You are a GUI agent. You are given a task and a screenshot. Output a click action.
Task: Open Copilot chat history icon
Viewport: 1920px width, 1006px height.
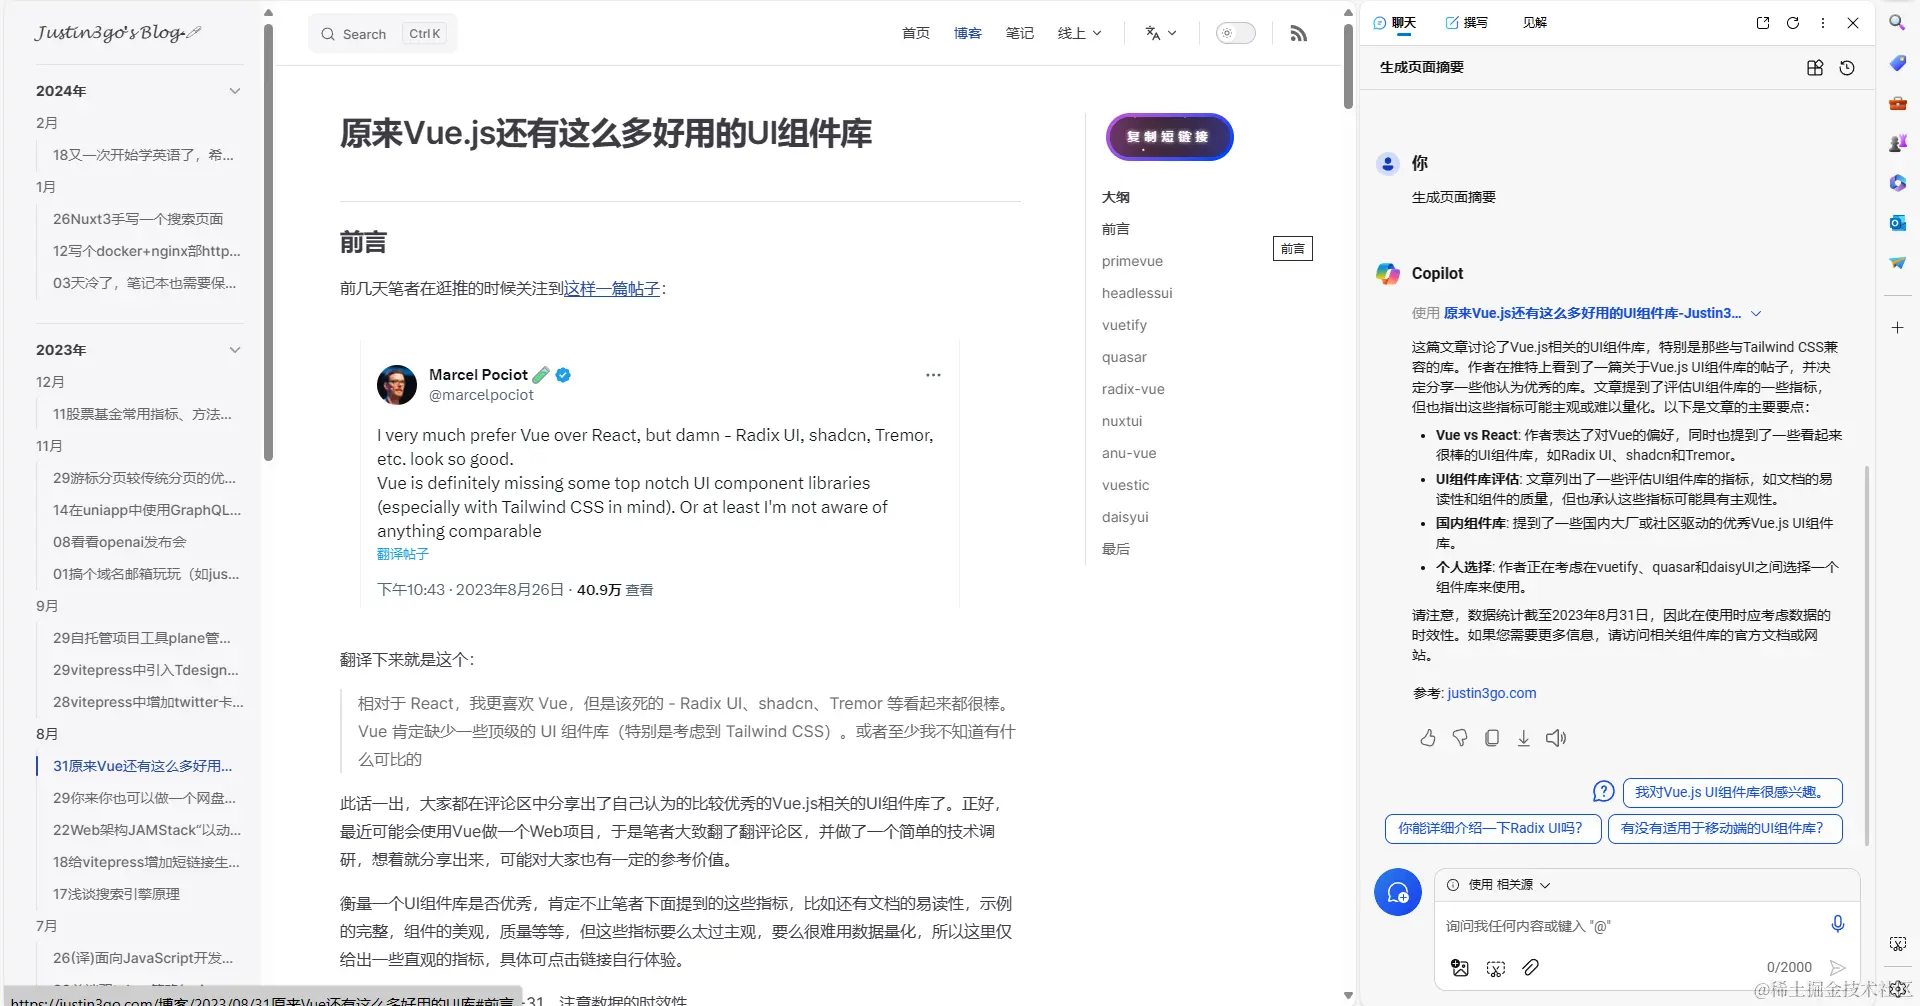click(x=1847, y=68)
